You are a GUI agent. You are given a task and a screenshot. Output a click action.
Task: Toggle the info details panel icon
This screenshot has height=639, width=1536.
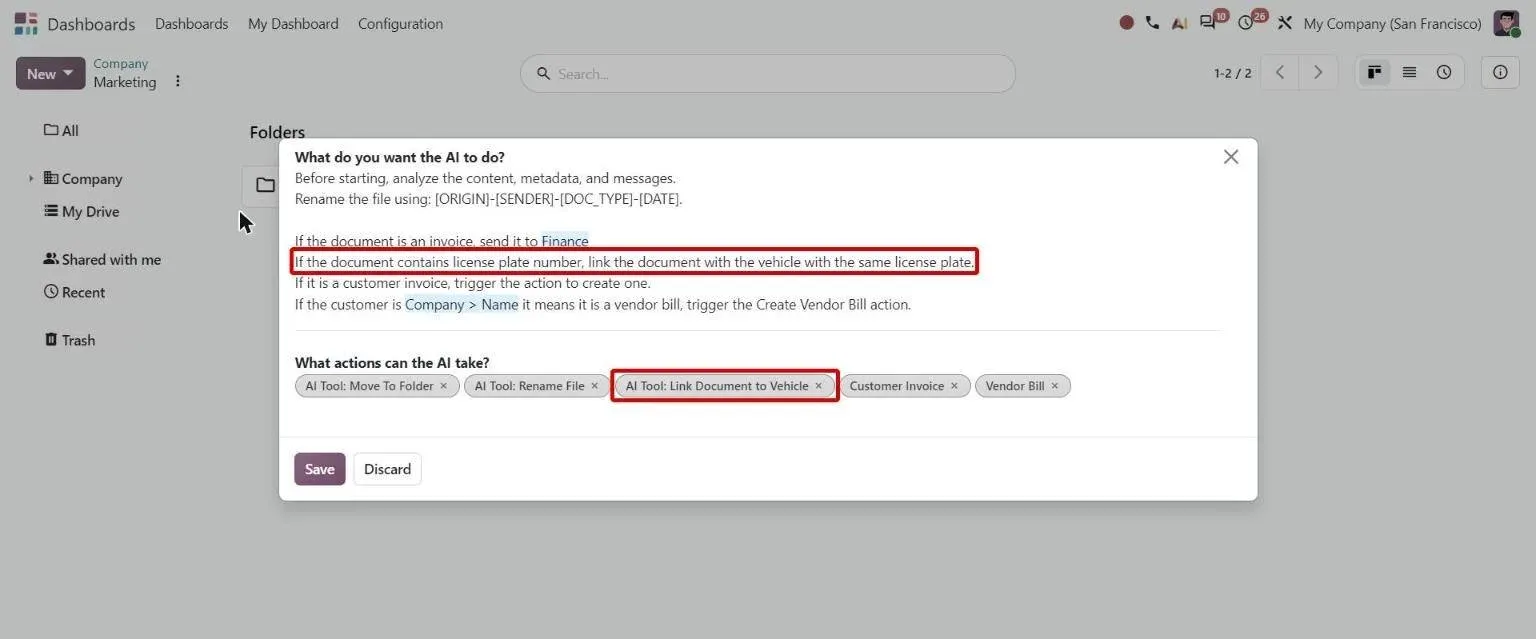[1500, 73]
